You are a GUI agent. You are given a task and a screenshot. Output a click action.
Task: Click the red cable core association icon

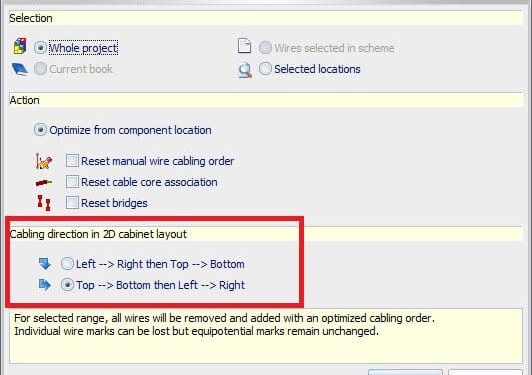tap(44, 183)
